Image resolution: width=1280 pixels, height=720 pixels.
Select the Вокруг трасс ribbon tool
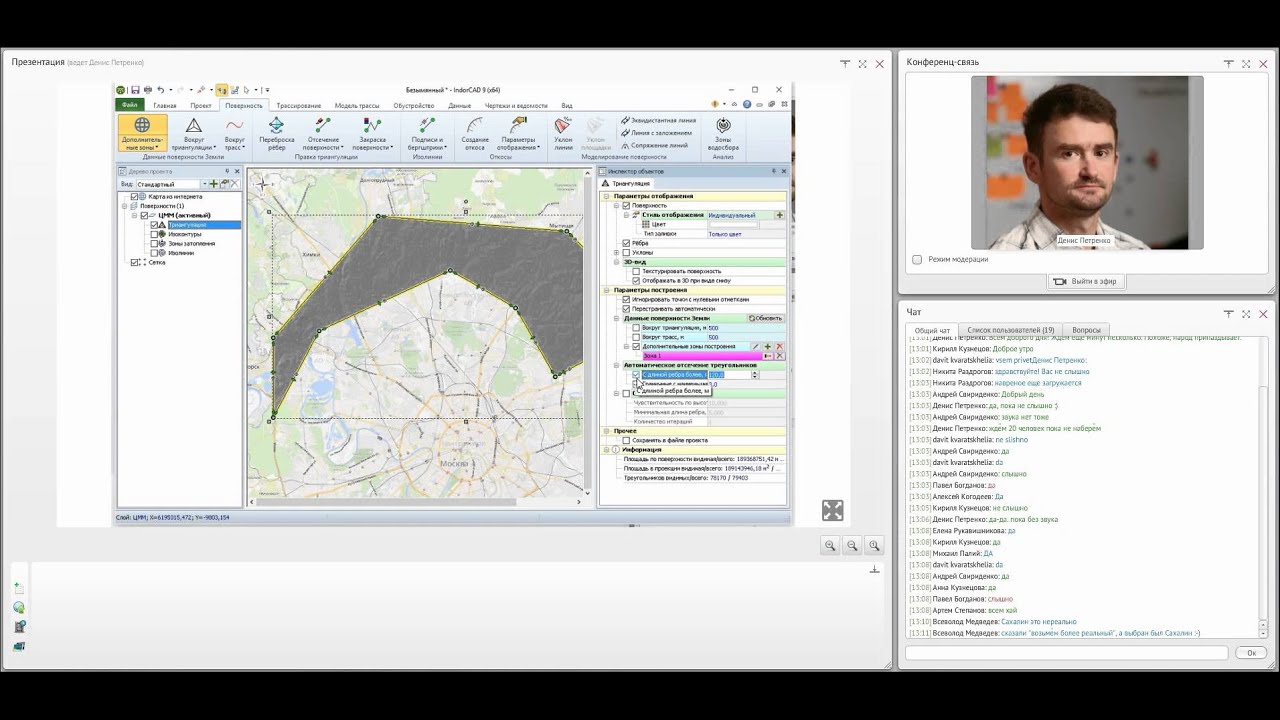point(235,133)
